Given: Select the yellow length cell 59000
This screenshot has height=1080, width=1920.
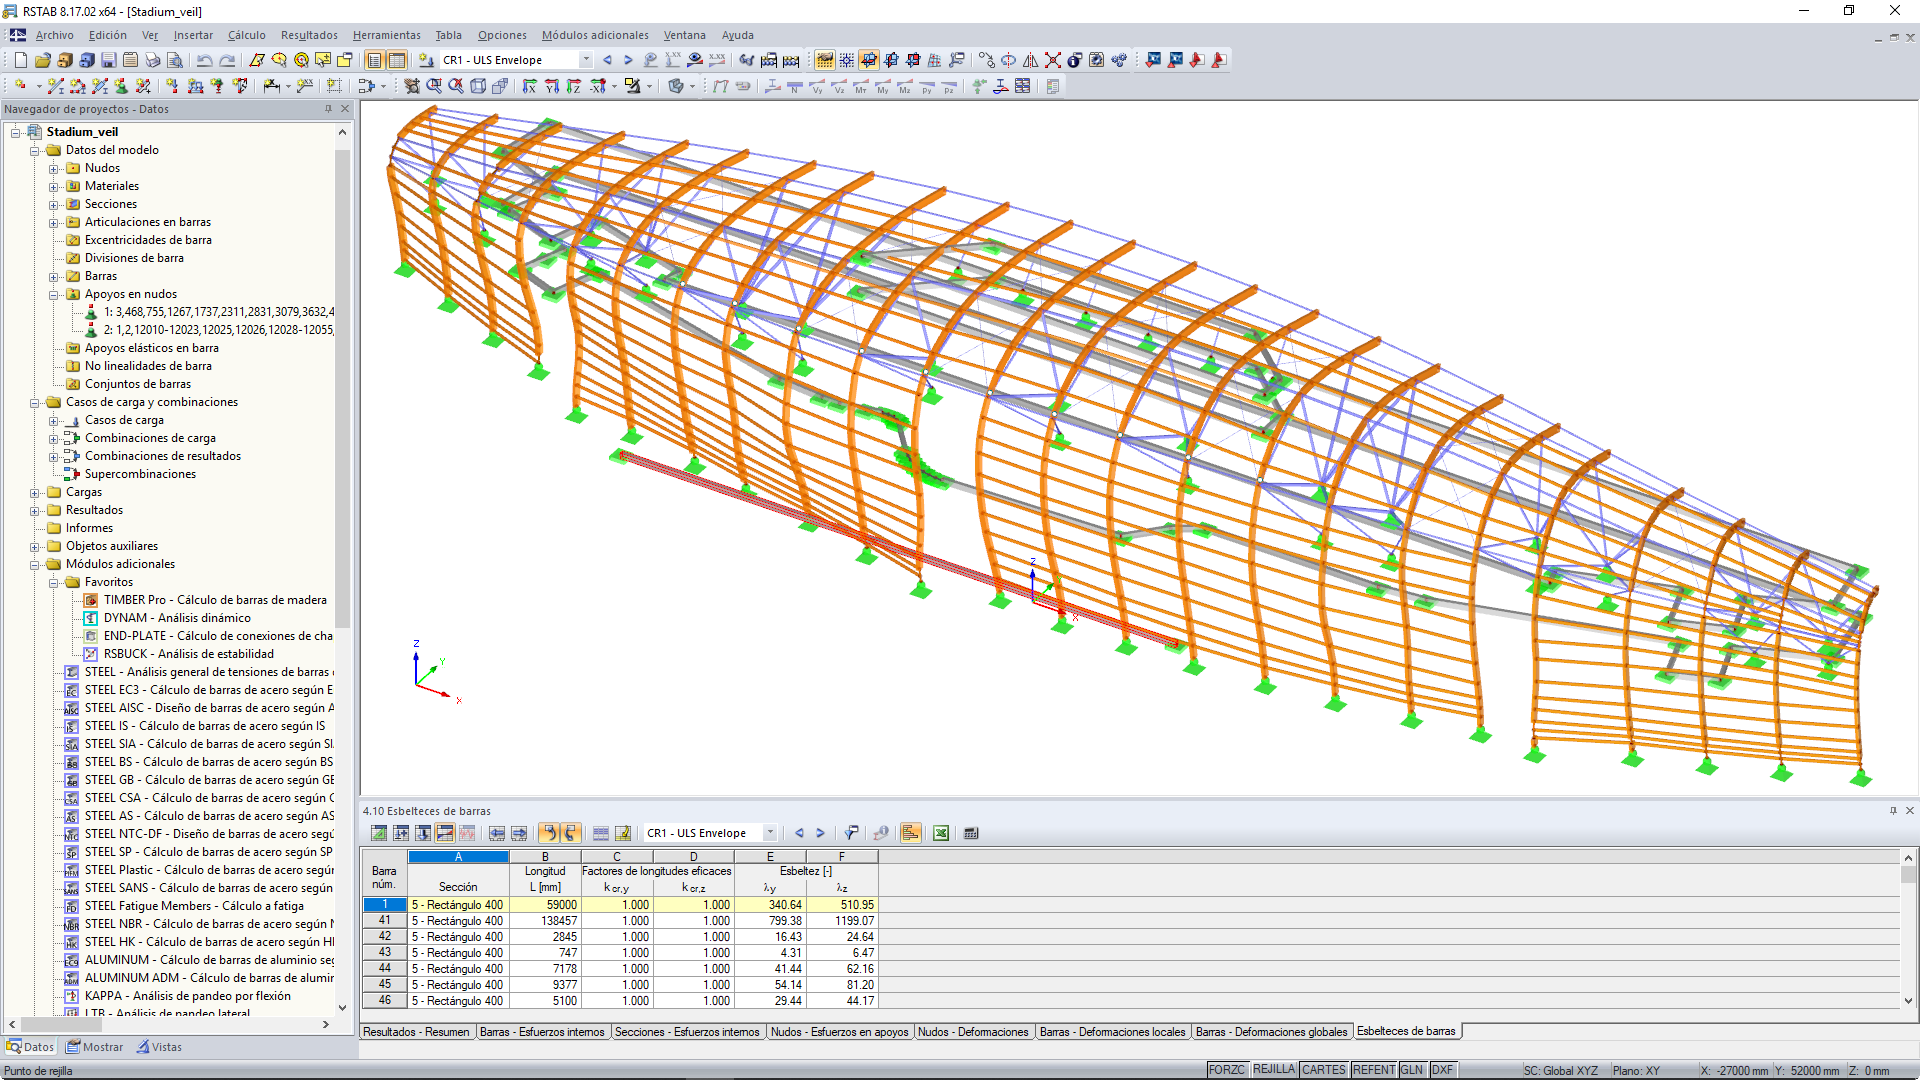Looking at the screenshot, I should pyautogui.click(x=545, y=905).
